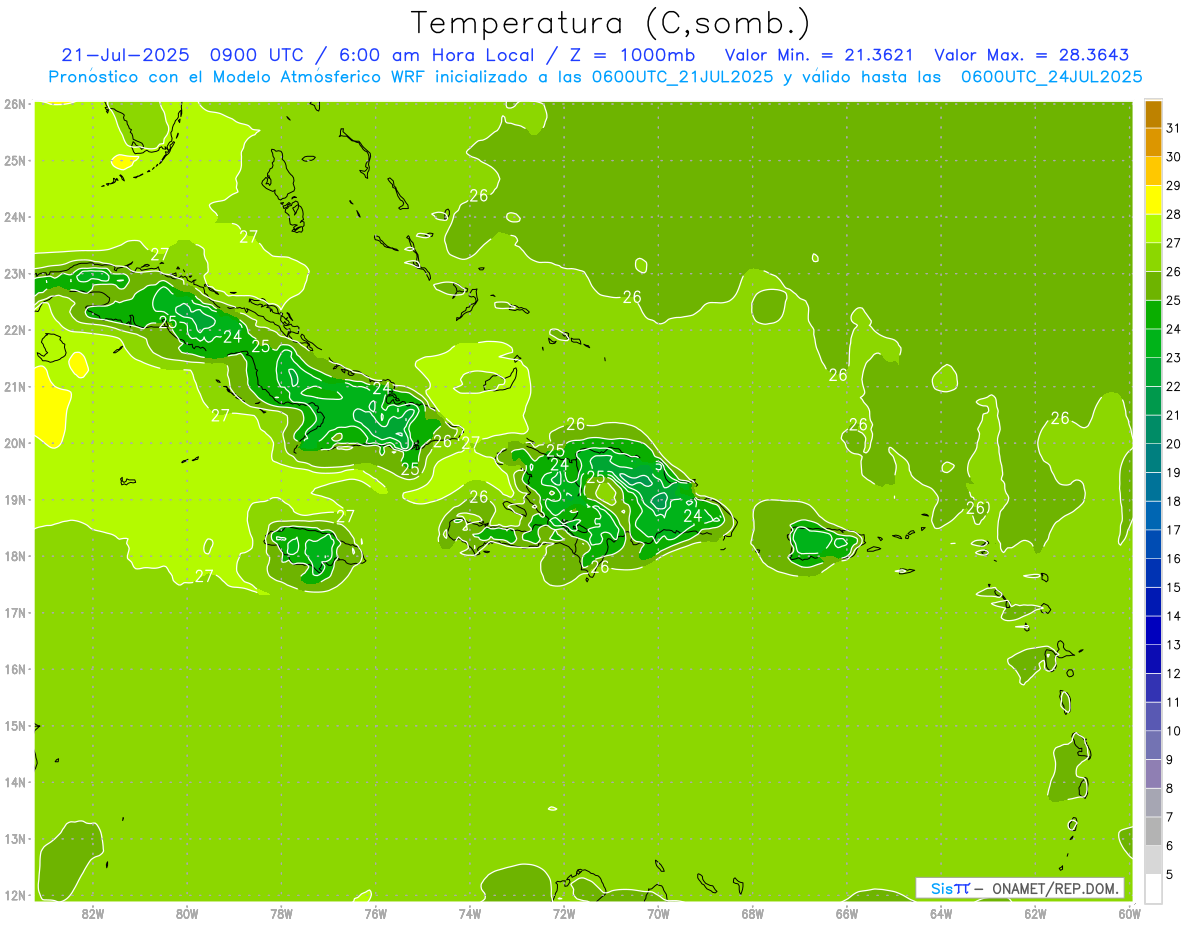Image resolution: width=1200 pixels, height=927 pixels.
Task: Click the colorbar scale label "29"
Action: [1174, 186]
